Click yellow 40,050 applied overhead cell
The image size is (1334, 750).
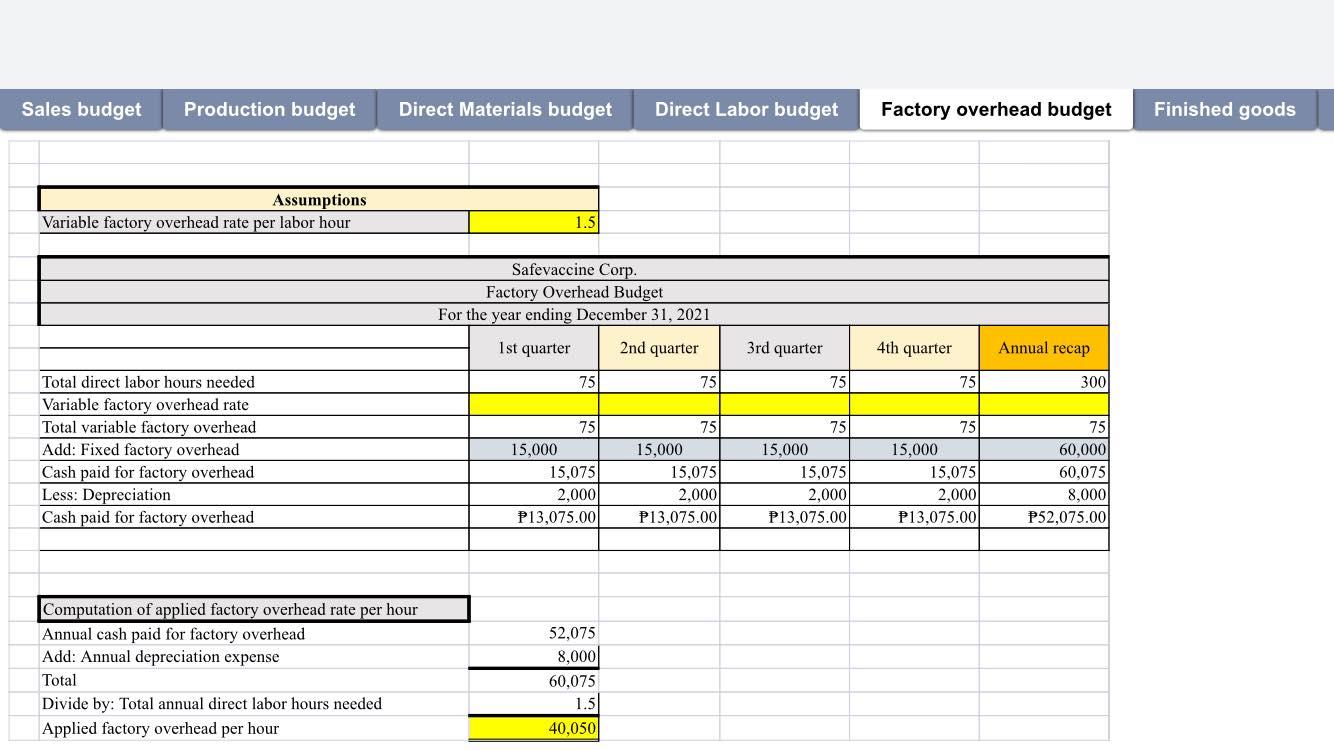(x=534, y=728)
